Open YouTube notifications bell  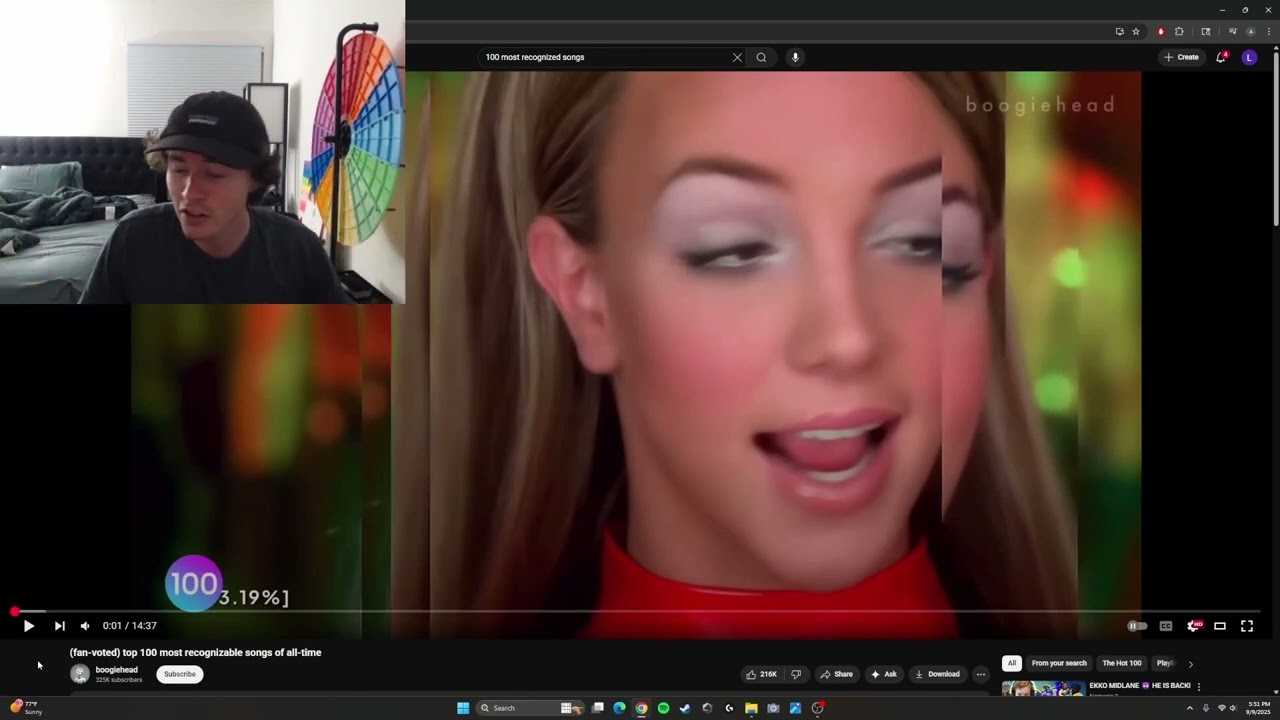point(1221,57)
